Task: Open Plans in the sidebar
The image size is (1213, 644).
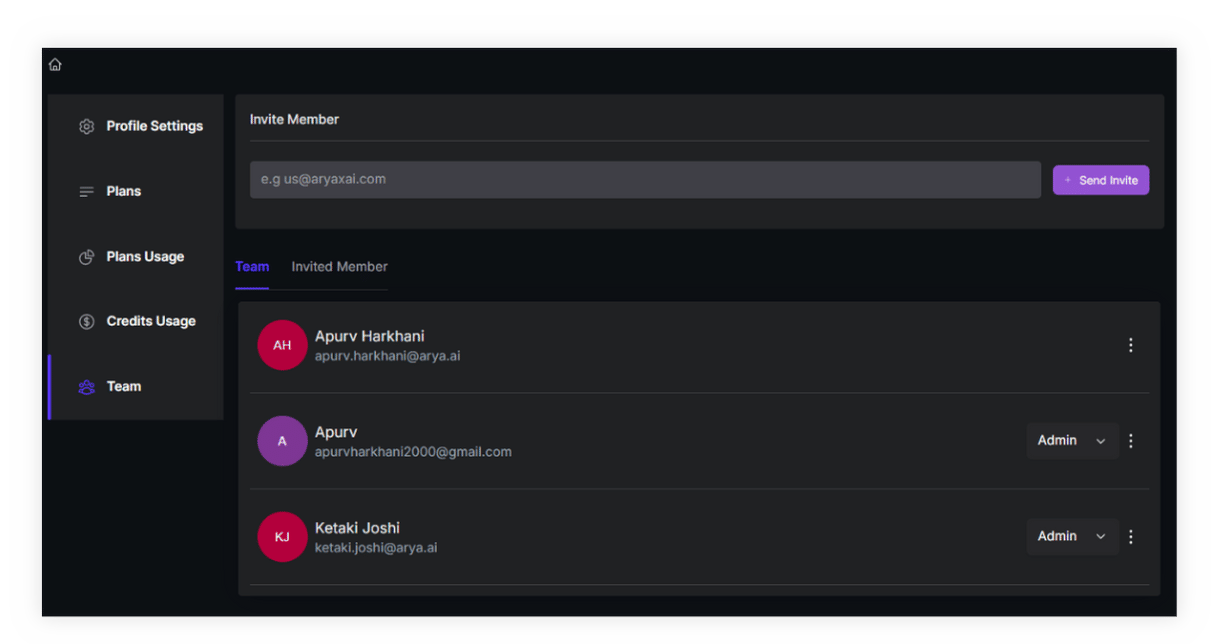Action: [135, 192]
